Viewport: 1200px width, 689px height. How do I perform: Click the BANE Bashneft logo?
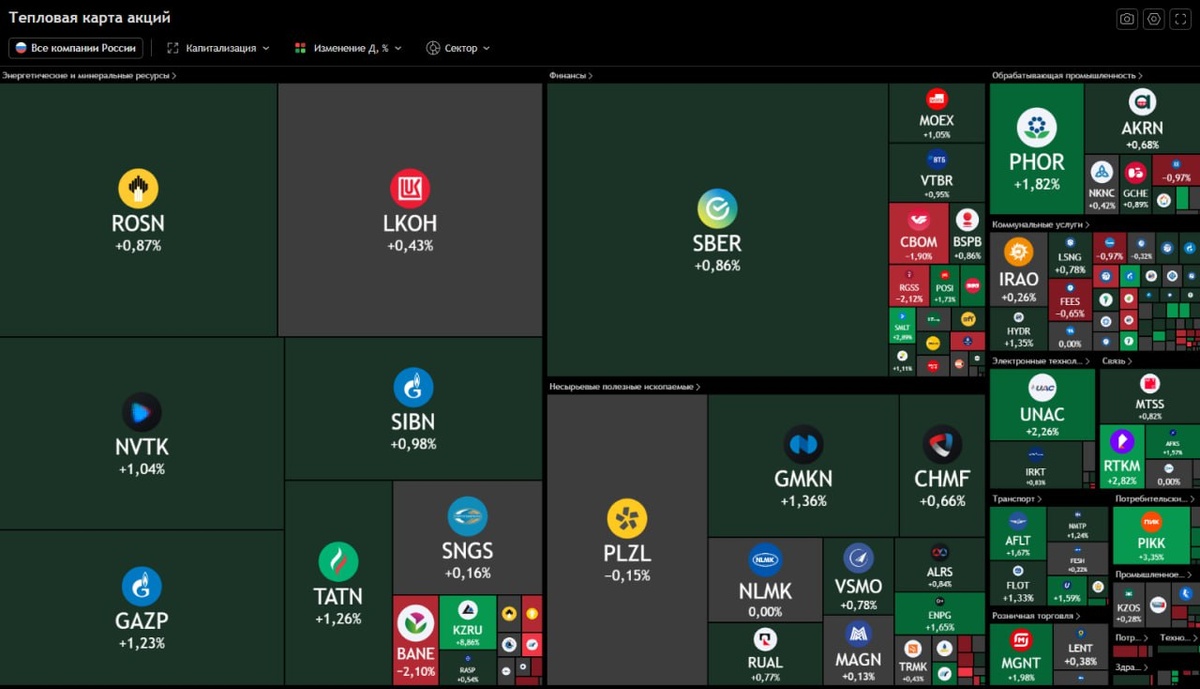pyautogui.click(x=415, y=624)
